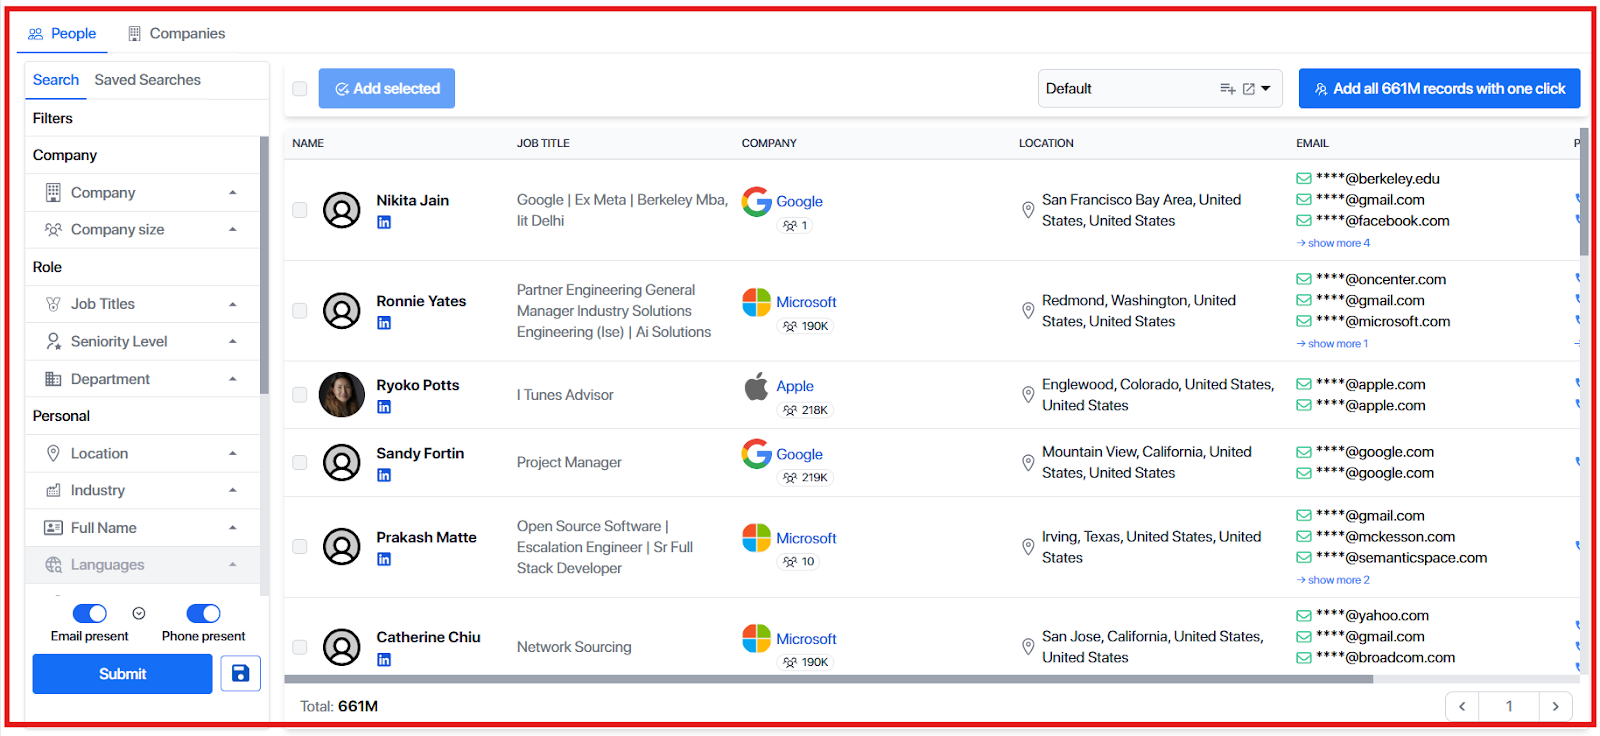
Task: Click circled chevron between the toggles
Action: [x=139, y=613]
